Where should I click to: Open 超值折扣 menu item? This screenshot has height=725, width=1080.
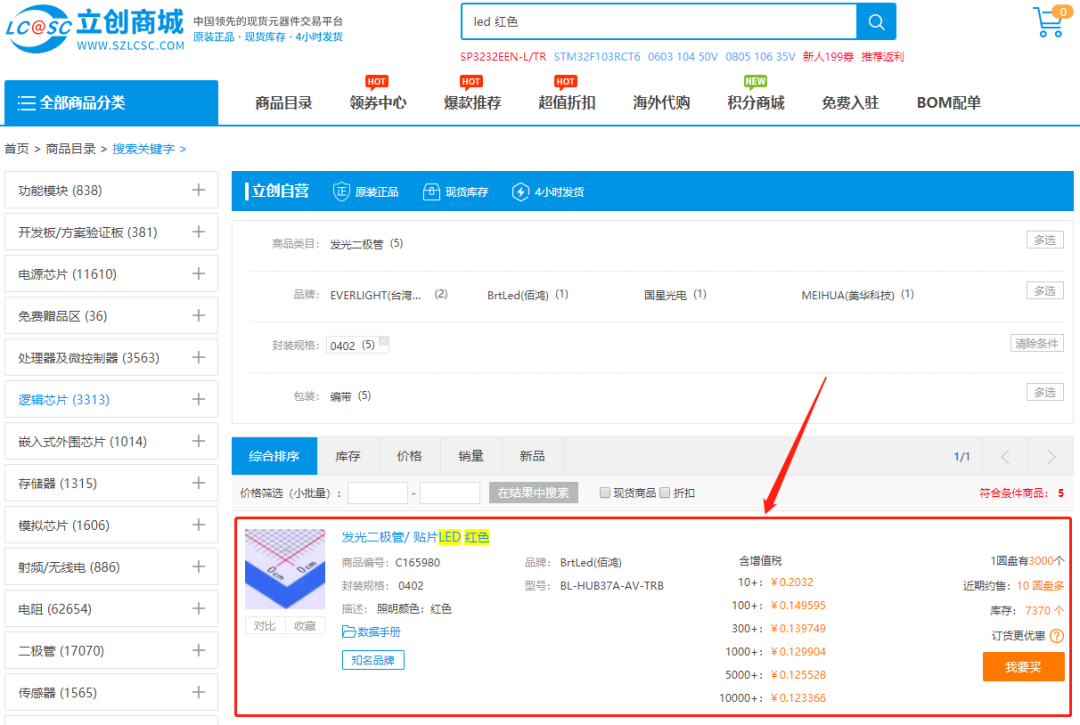click(567, 103)
